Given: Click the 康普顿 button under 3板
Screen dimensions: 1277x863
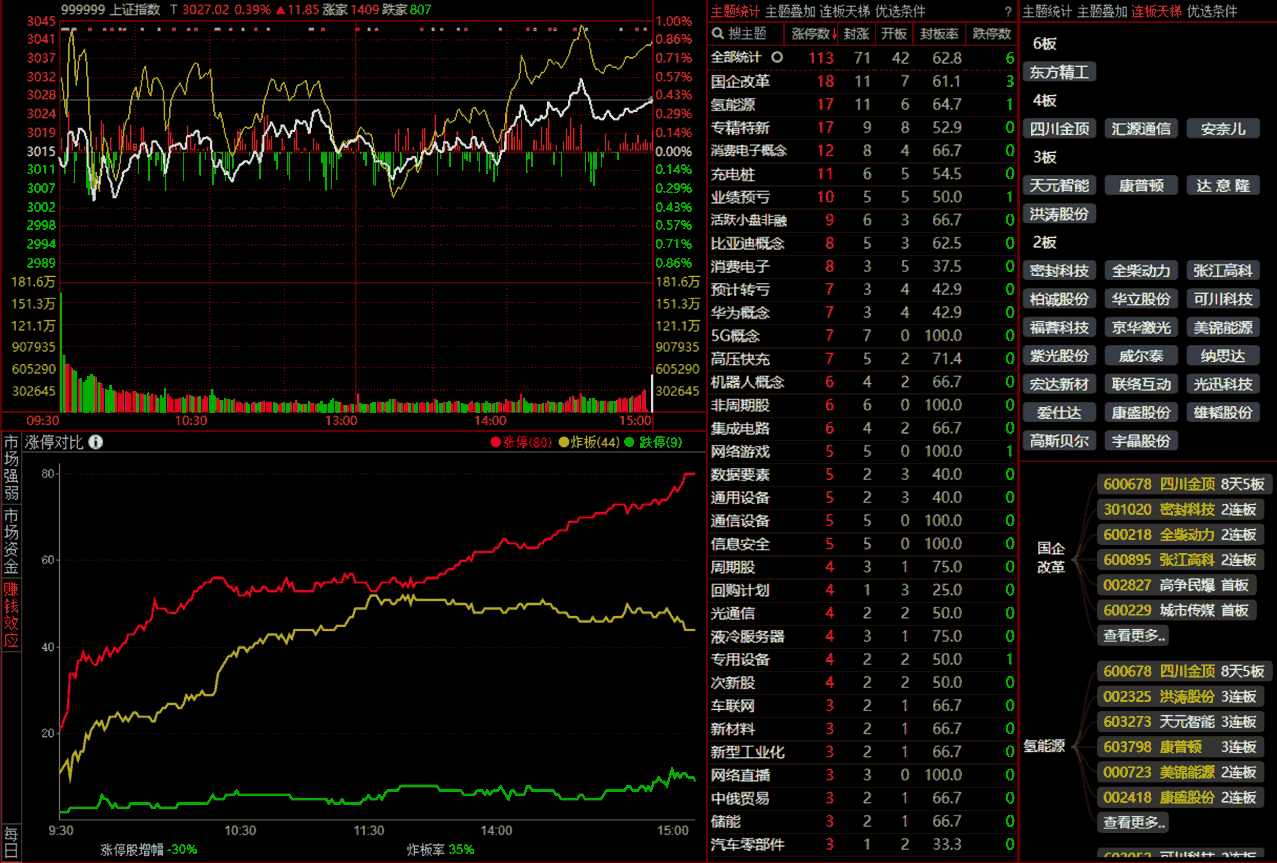Looking at the screenshot, I should (1141, 186).
